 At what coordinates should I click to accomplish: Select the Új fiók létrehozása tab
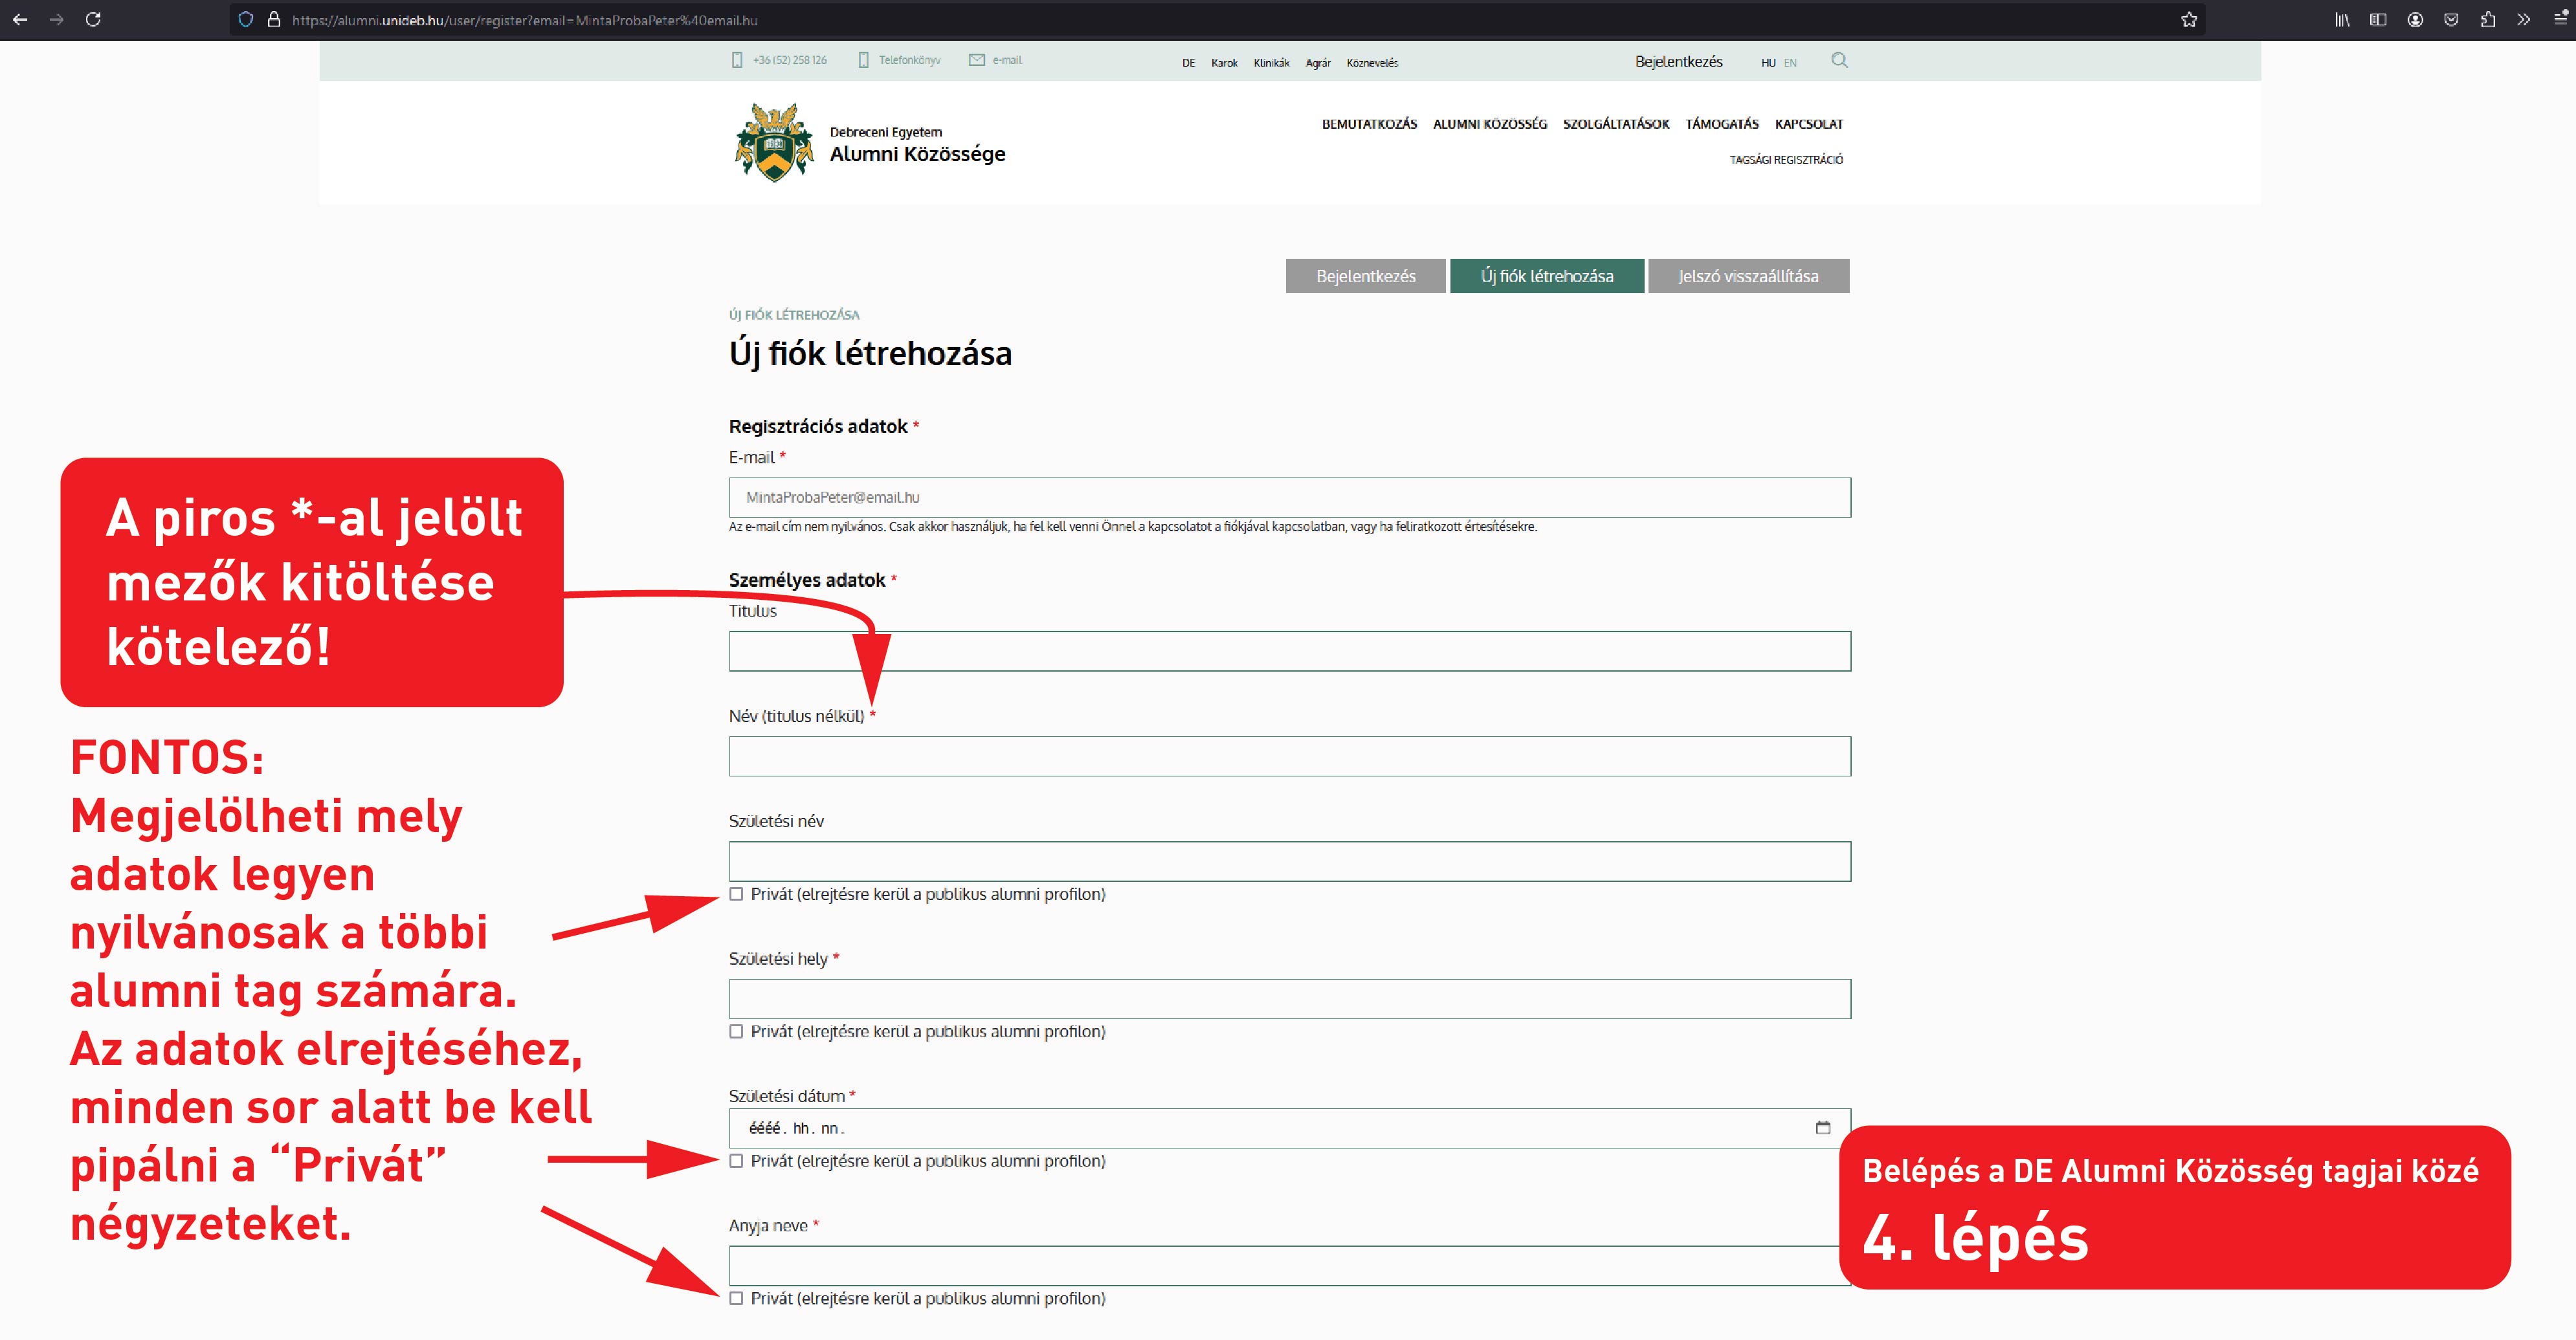pyautogui.click(x=1547, y=276)
